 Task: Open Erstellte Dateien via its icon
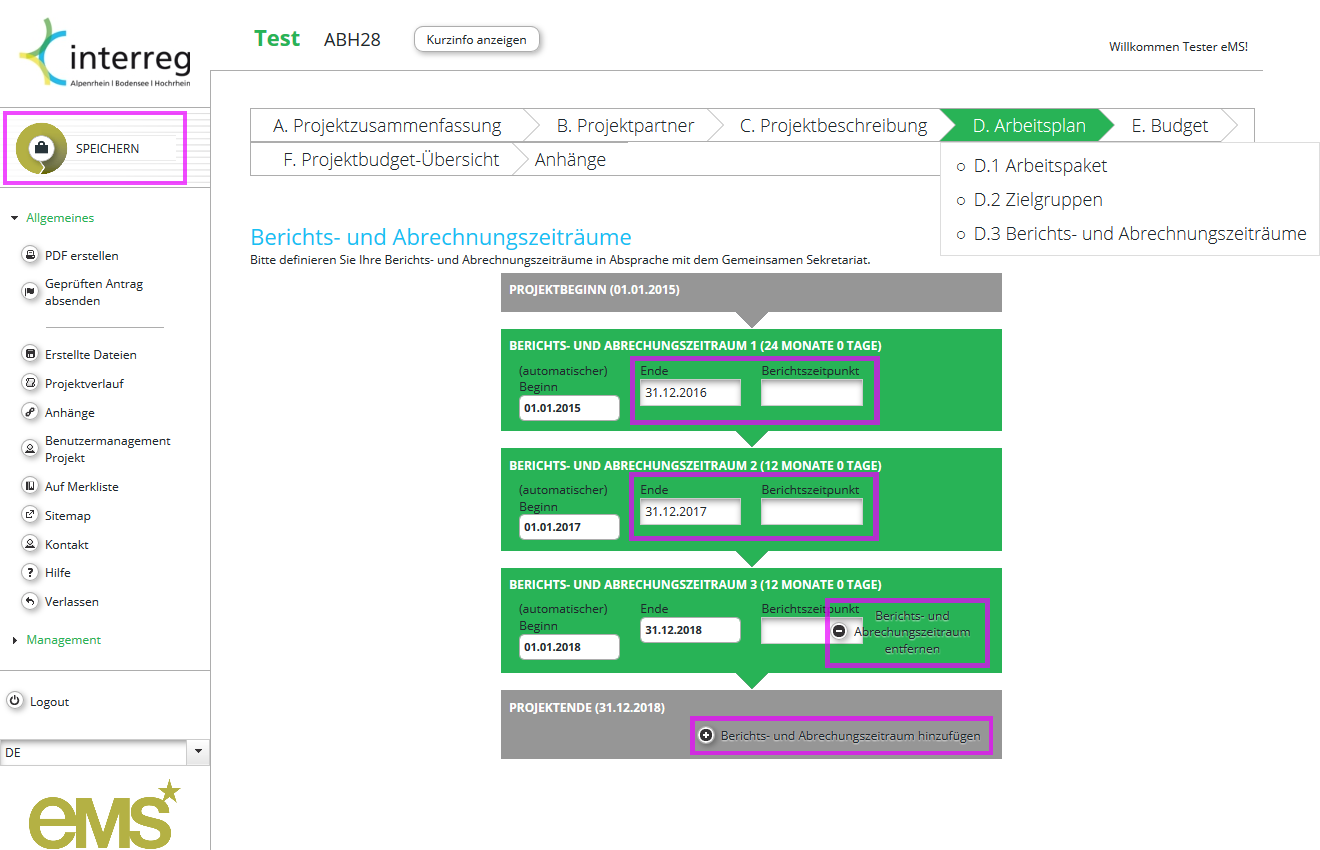pyautogui.click(x=30, y=354)
